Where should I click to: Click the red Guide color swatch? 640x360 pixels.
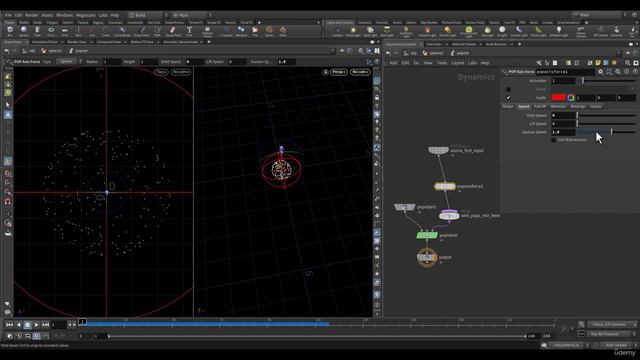[x=558, y=98]
